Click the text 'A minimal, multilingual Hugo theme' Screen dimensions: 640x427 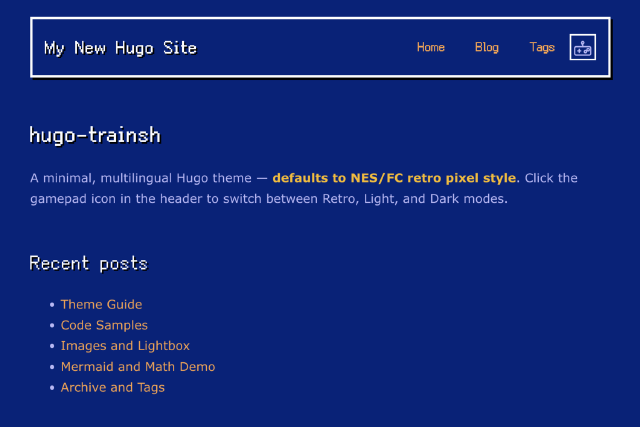coord(140,178)
